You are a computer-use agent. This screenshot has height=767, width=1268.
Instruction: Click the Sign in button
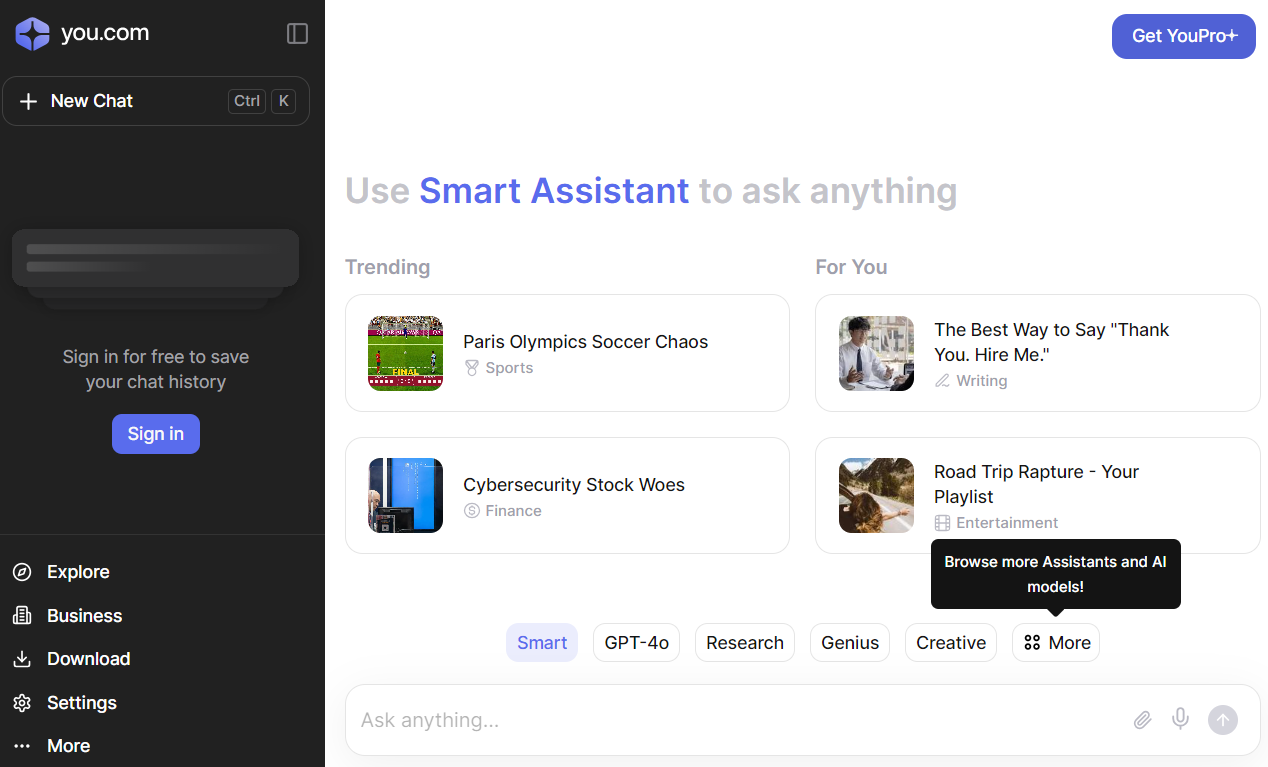155,434
